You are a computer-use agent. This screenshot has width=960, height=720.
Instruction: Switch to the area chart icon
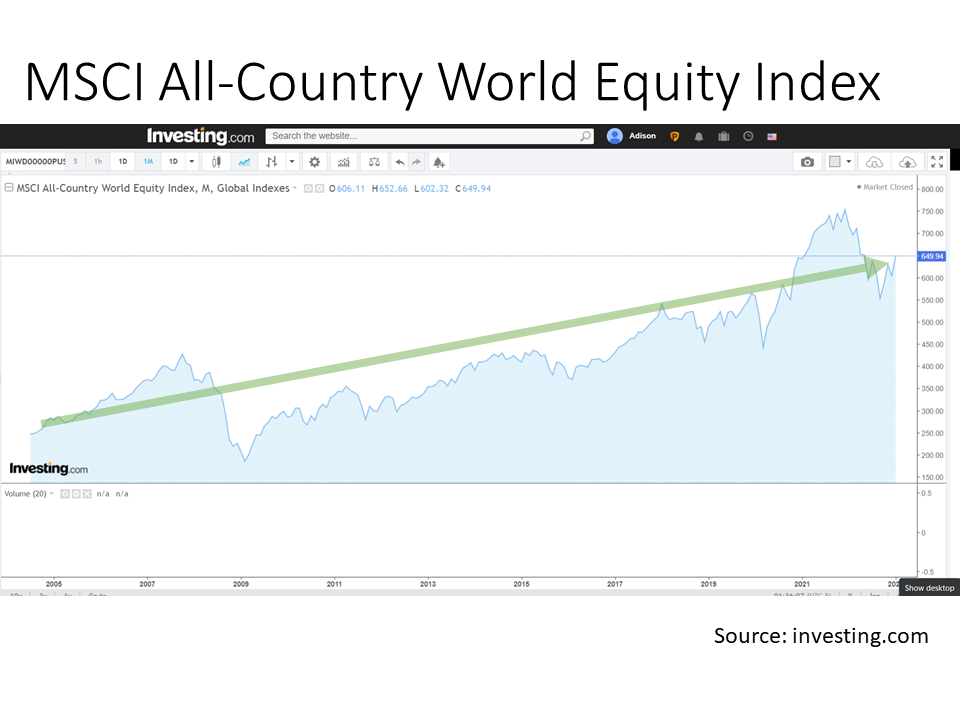[244, 161]
